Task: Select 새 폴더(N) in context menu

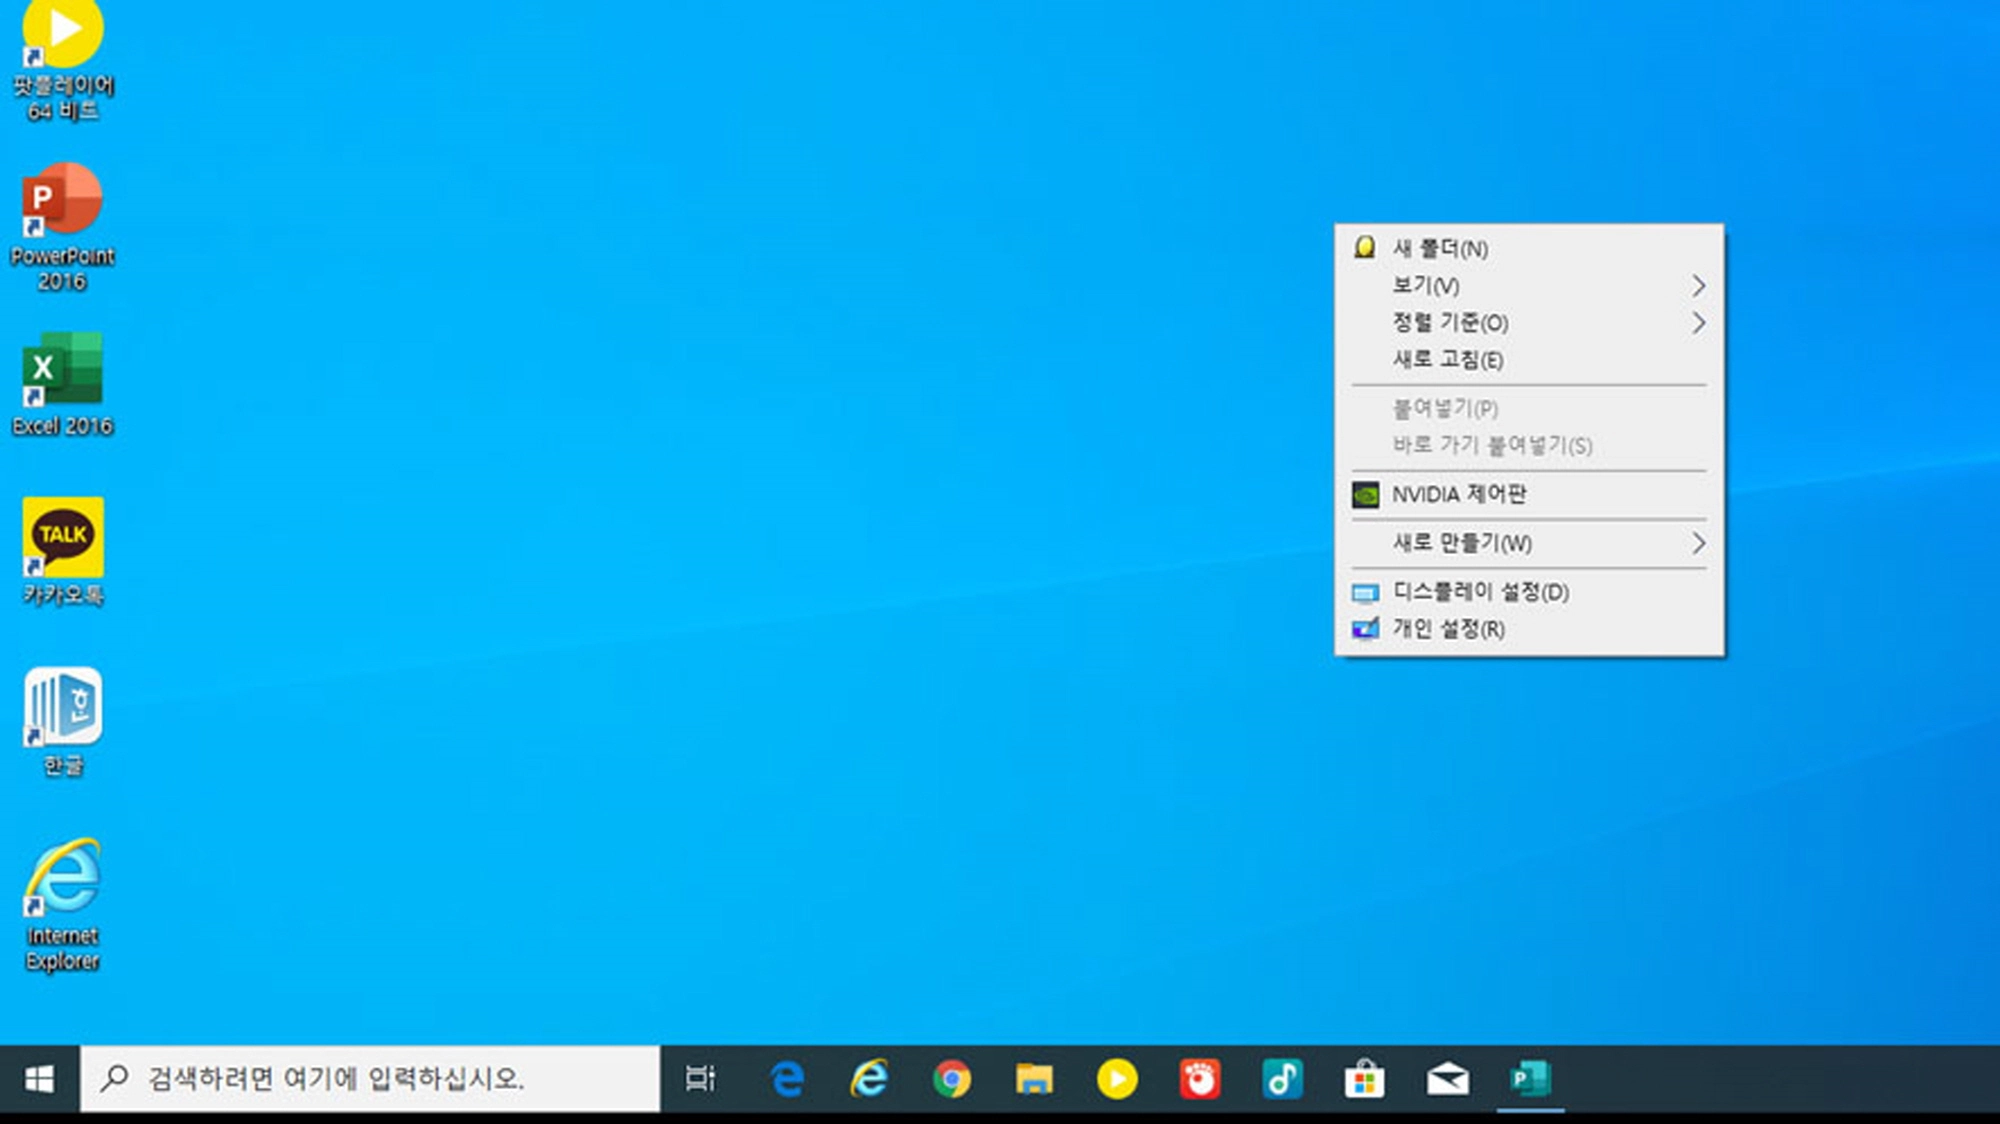Action: (x=1440, y=249)
